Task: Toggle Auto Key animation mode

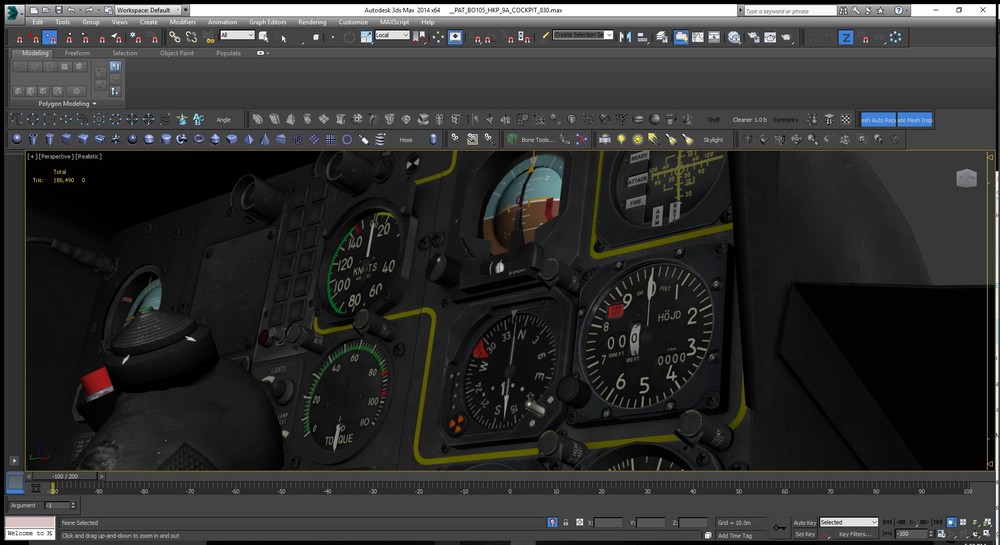Action: tap(804, 522)
